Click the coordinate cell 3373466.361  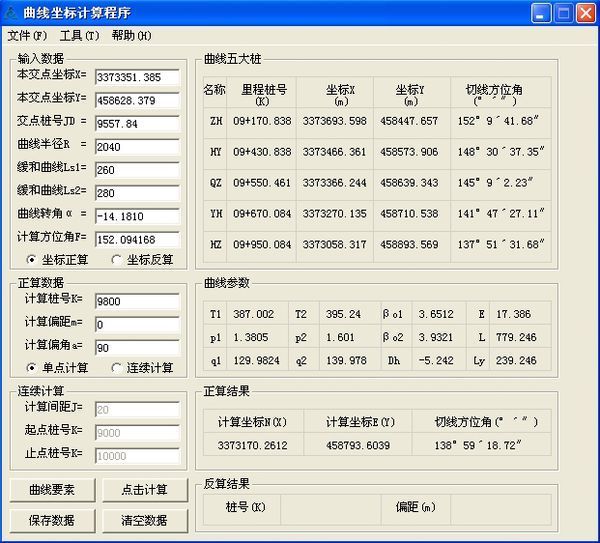pyautogui.click(x=335, y=152)
